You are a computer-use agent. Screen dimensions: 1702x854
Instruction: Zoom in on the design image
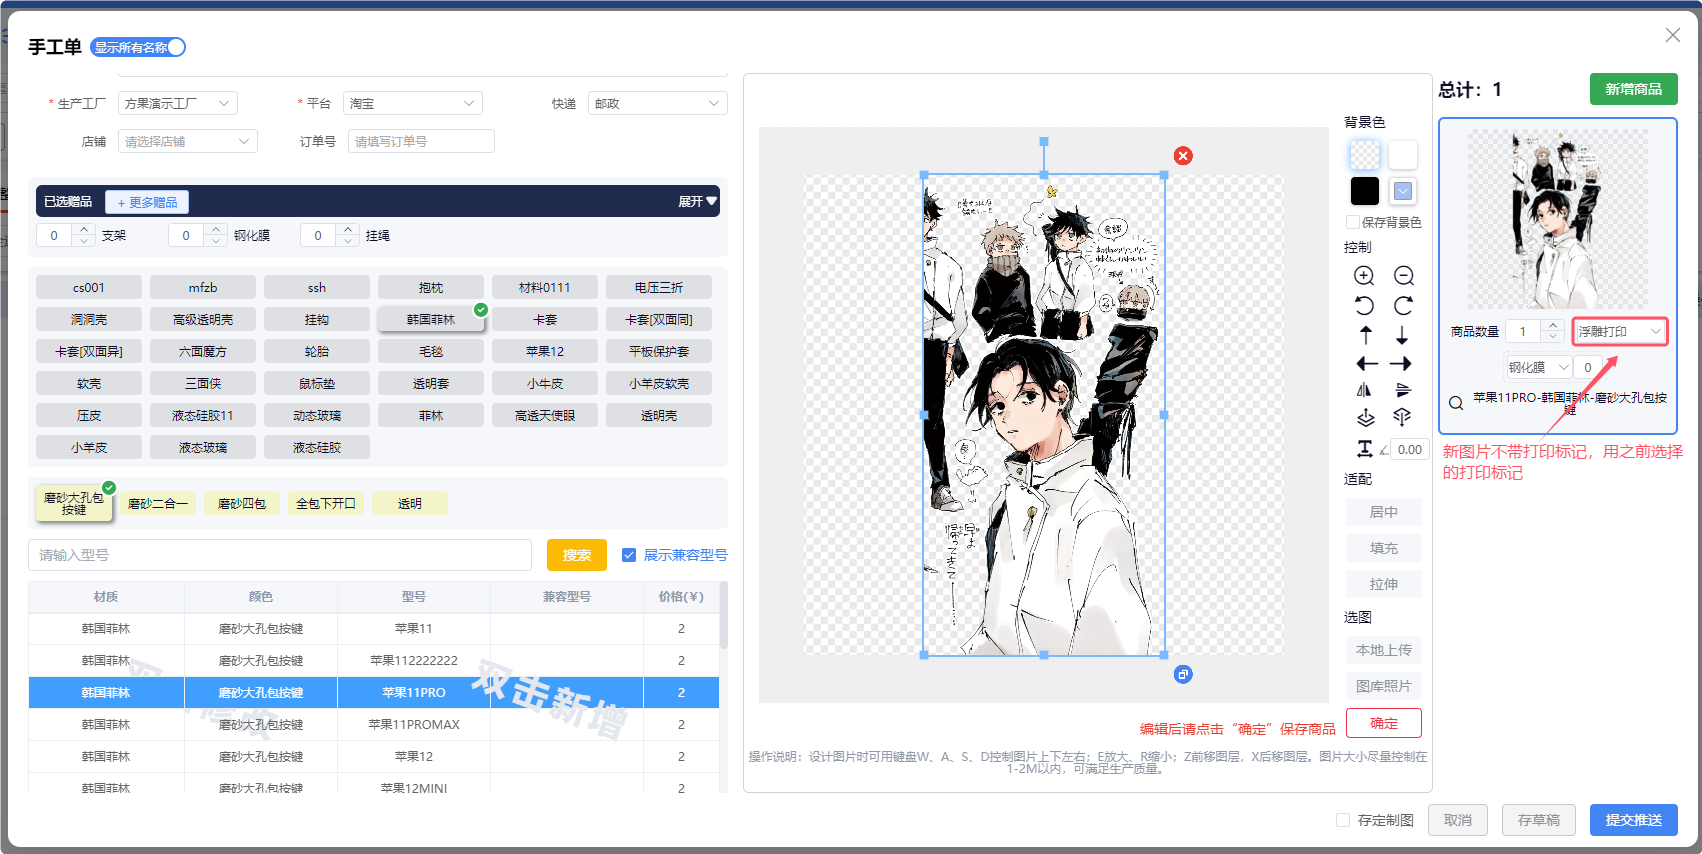(x=1364, y=276)
